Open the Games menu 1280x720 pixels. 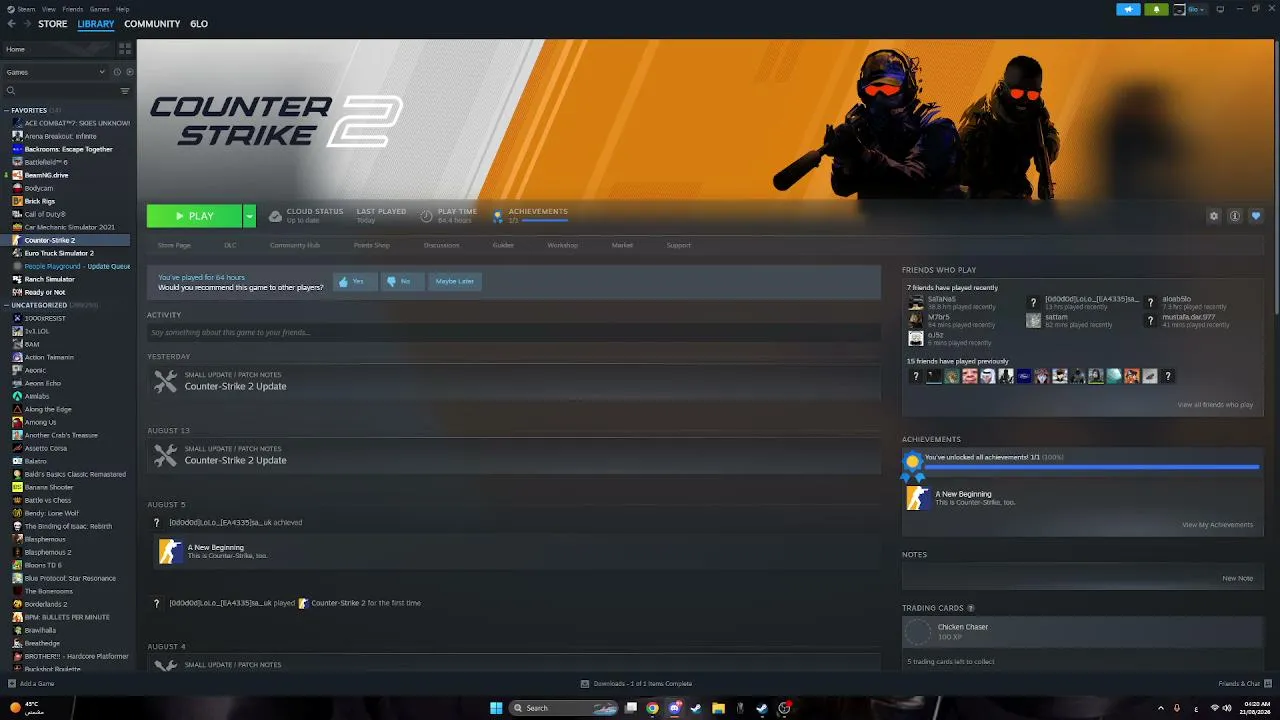pos(100,9)
